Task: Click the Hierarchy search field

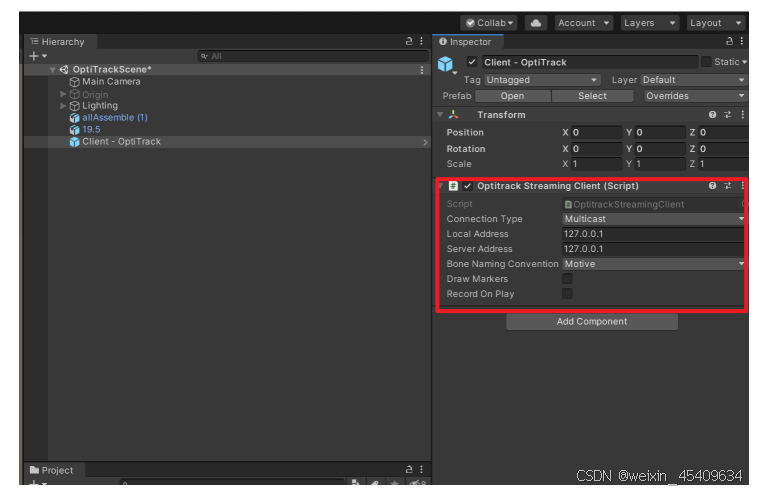Action: (313, 56)
